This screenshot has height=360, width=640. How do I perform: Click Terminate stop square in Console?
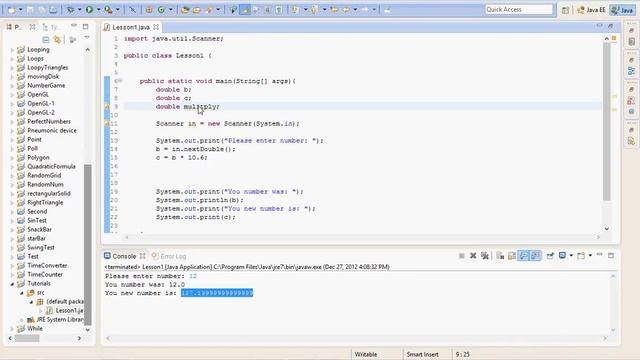click(461, 256)
